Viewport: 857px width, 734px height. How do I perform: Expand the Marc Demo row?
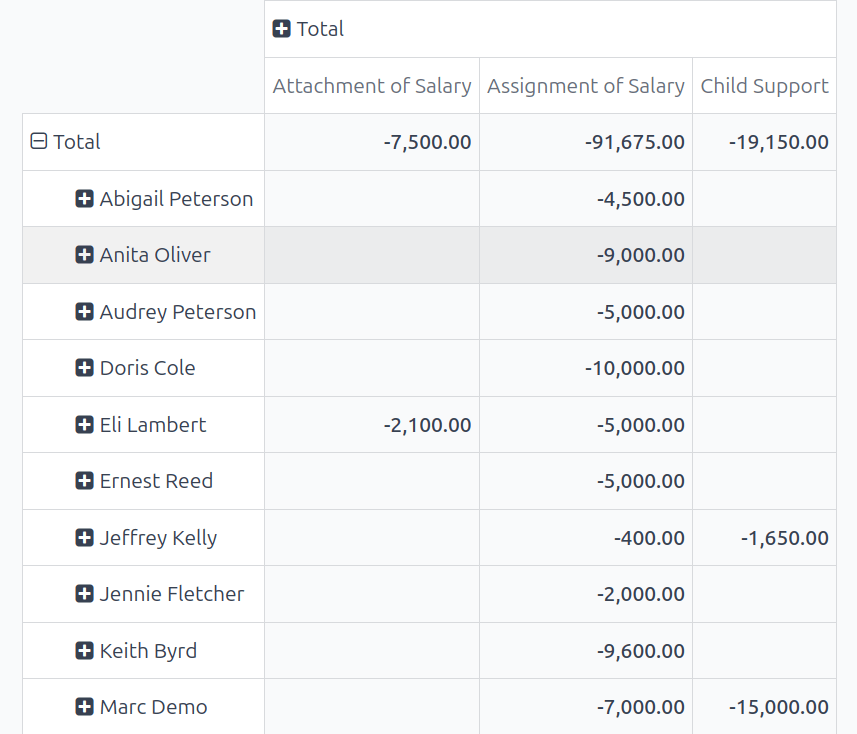pyautogui.click(x=84, y=706)
